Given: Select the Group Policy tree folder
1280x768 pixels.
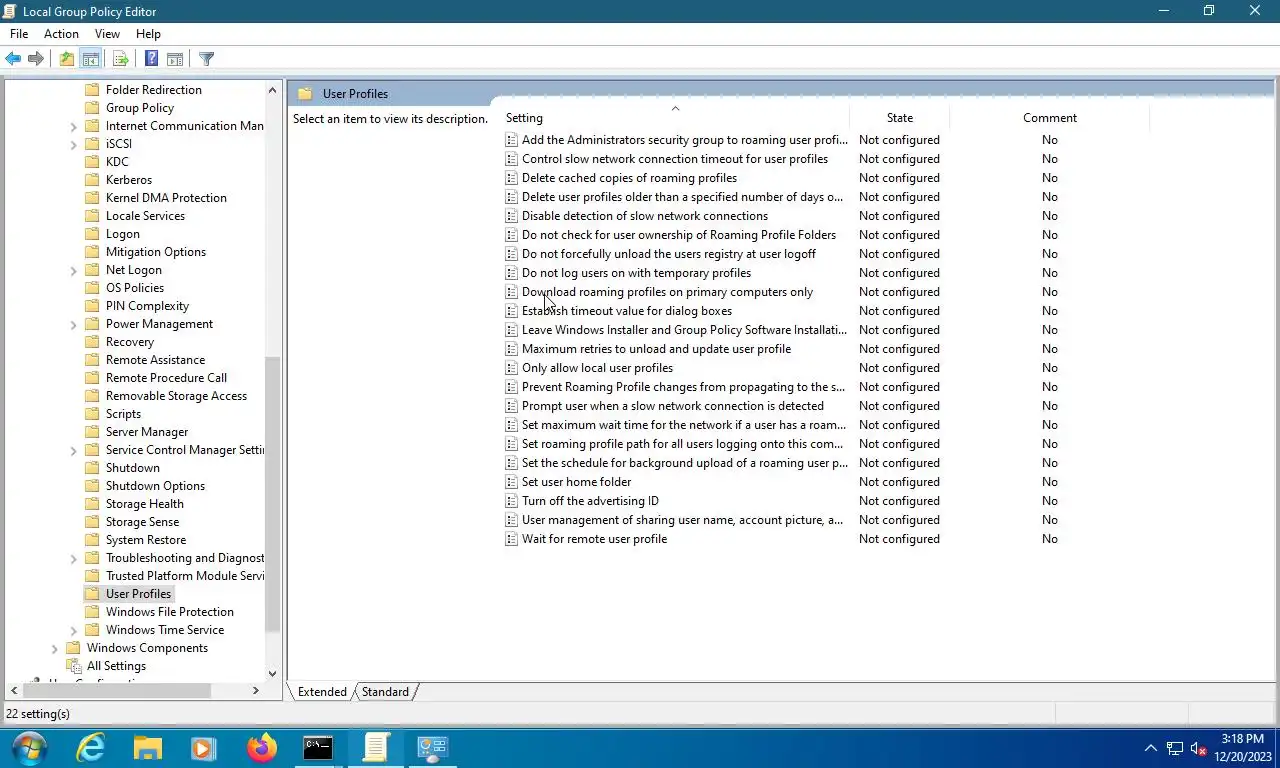Looking at the screenshot, I should [x=140, y=108].
